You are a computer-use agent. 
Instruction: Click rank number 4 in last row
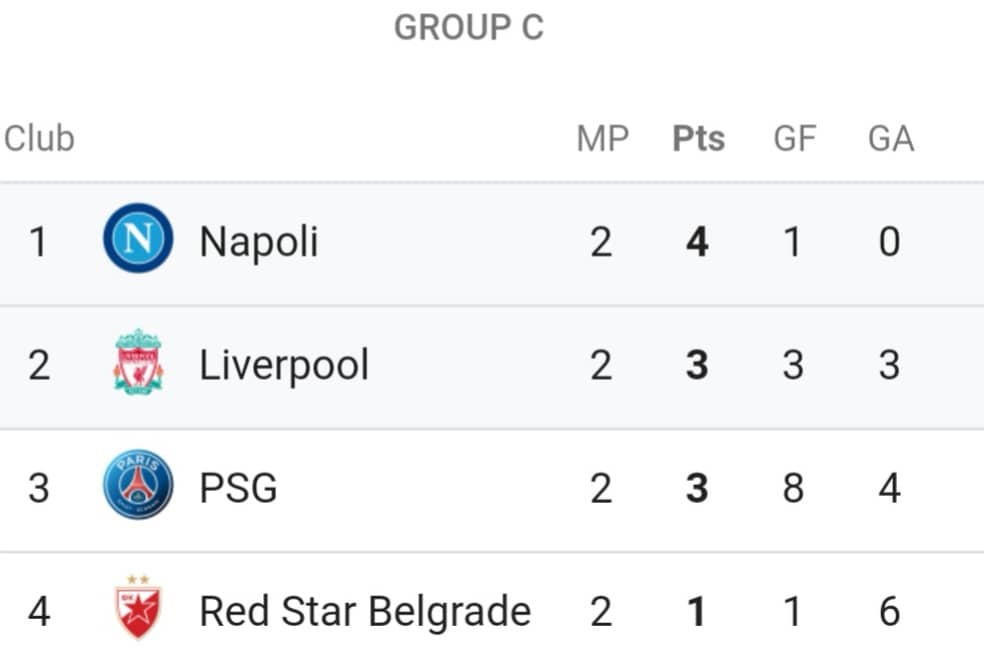pyautogui.click(x=39, y=611)
